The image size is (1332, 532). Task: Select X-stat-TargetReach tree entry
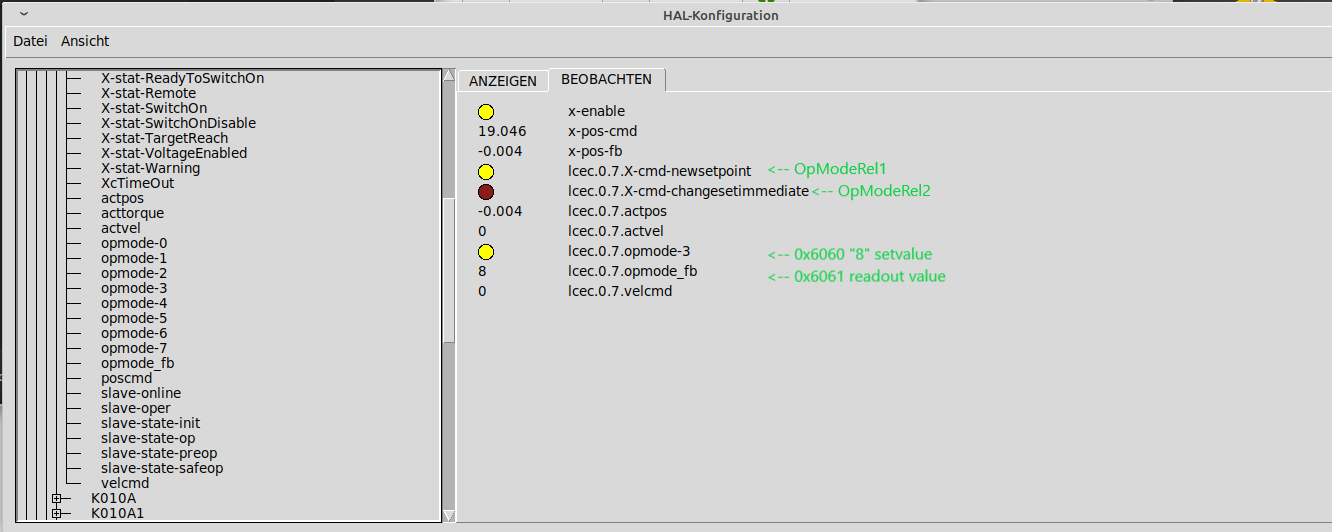point(164,138)
